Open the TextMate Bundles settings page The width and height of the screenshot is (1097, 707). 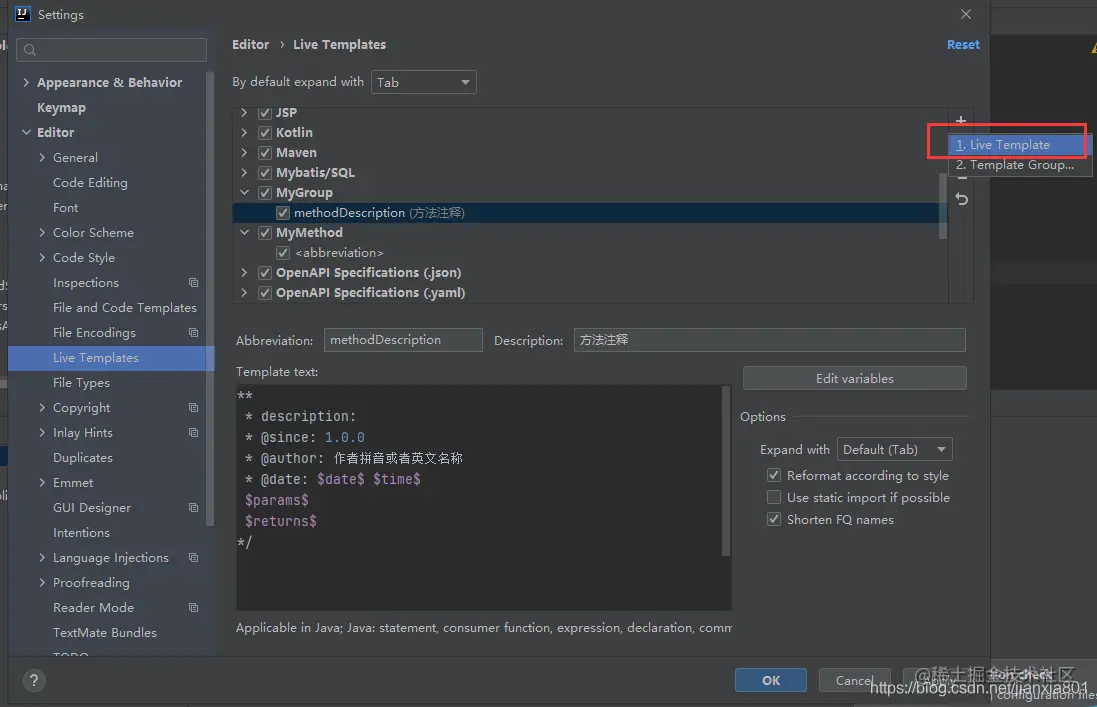[x=105, y=633]
